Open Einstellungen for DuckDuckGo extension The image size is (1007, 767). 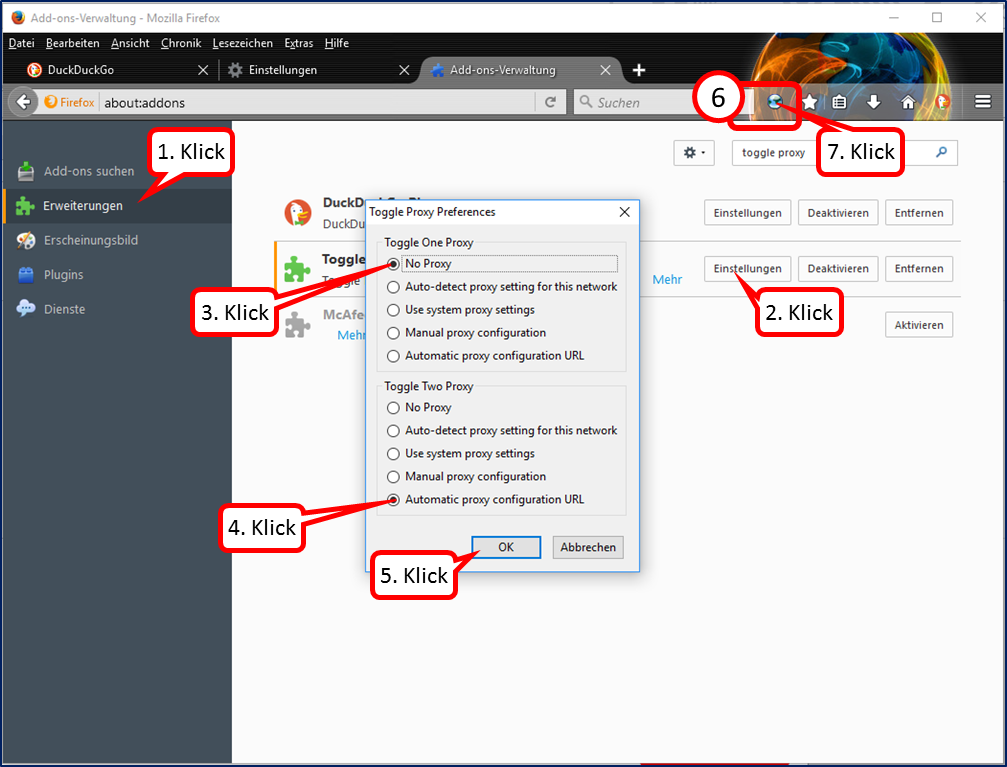[748, 213]
